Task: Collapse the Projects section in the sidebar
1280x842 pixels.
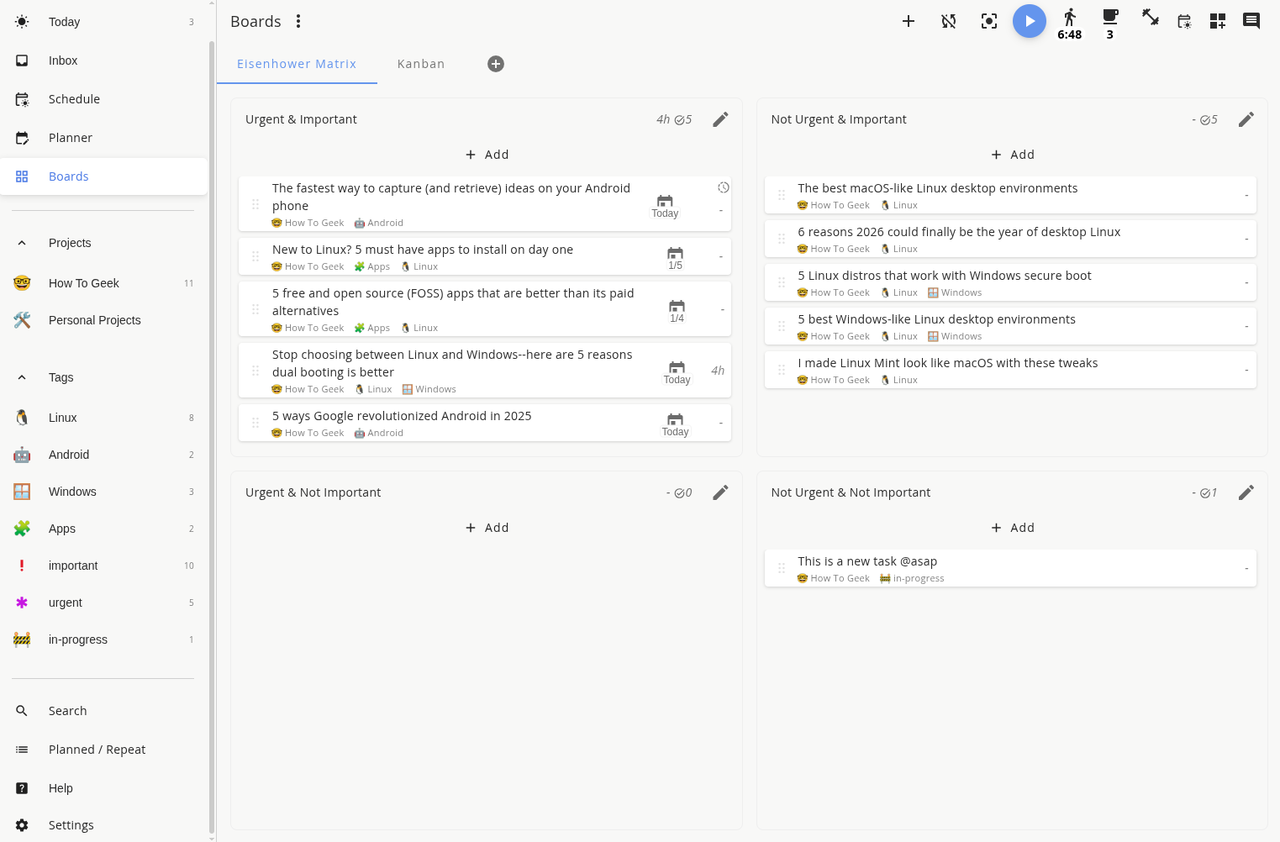Action: click(21, 242)
